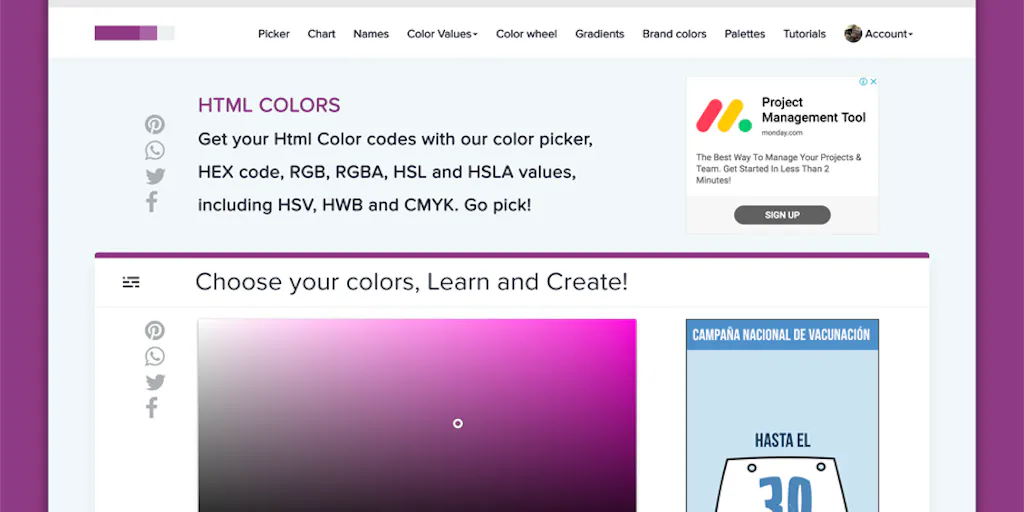
Task: Click the monday.com logo in ad
Action: click(724, 116)
